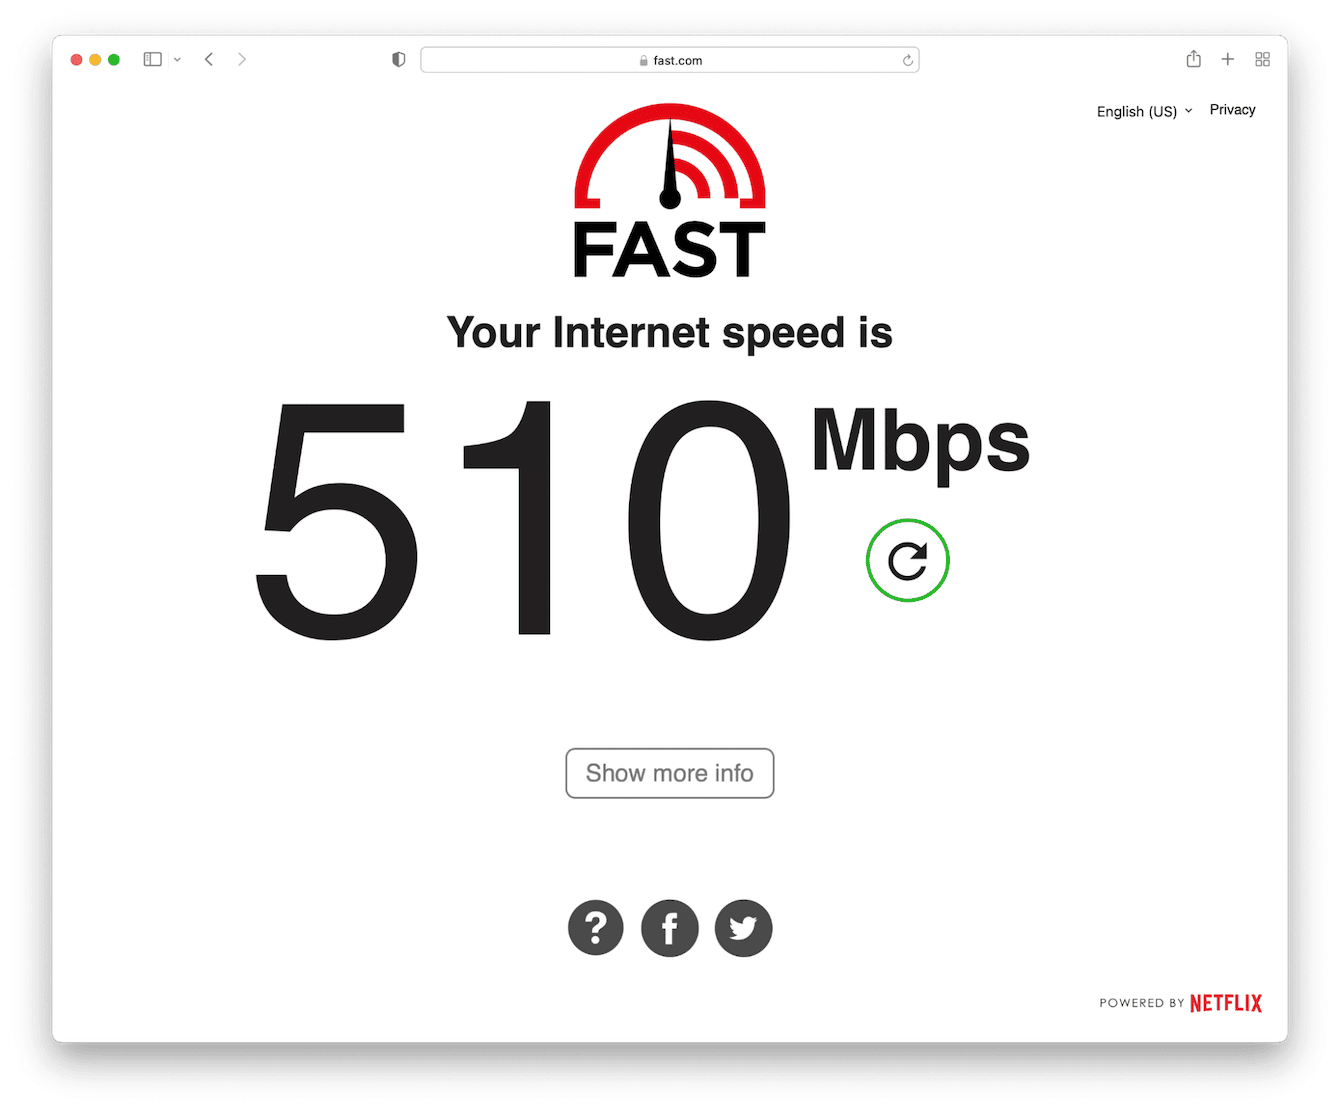Reload the page from the address bar
Viewport: 1340px width, 1112px height.
point(907,60)
